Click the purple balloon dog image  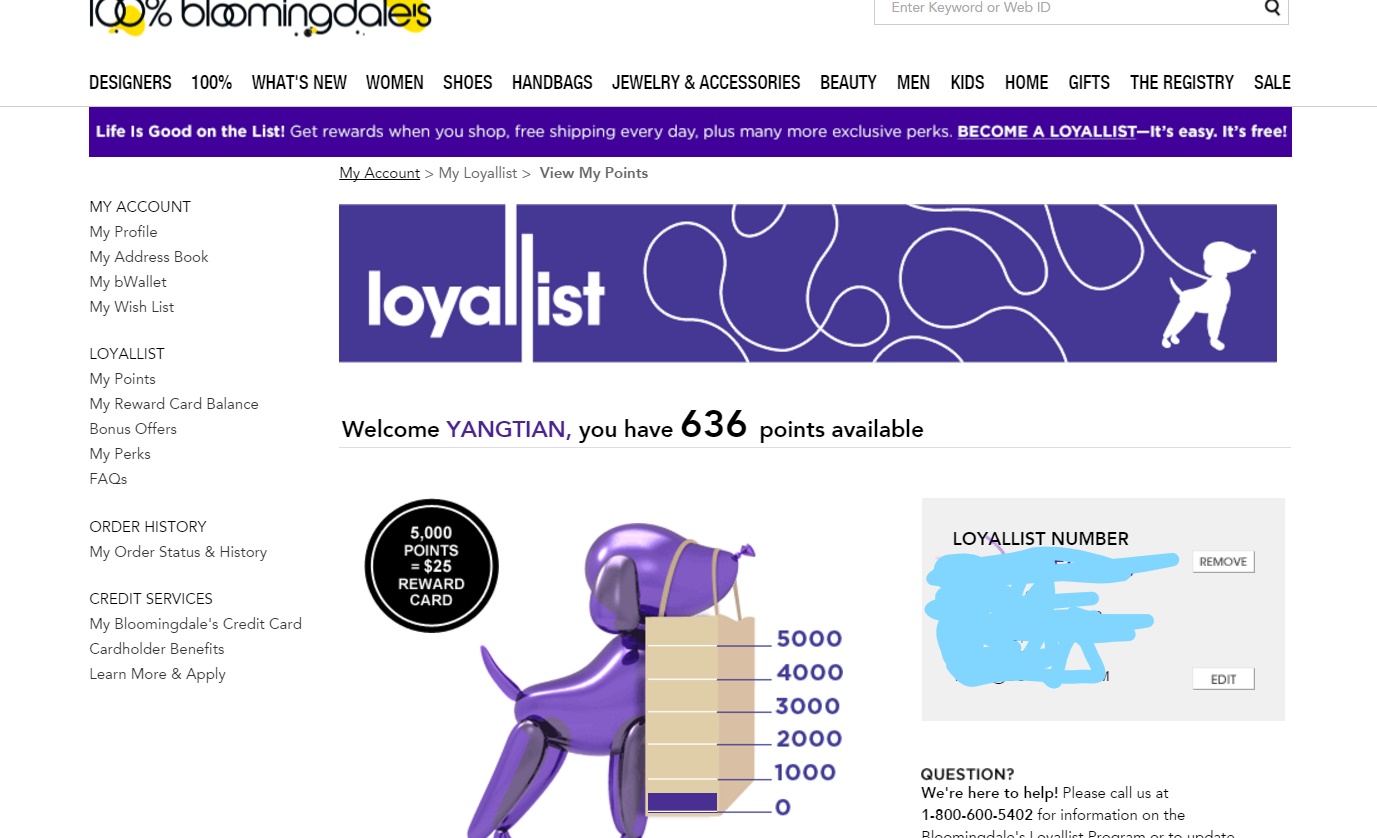tap(600, 680)
